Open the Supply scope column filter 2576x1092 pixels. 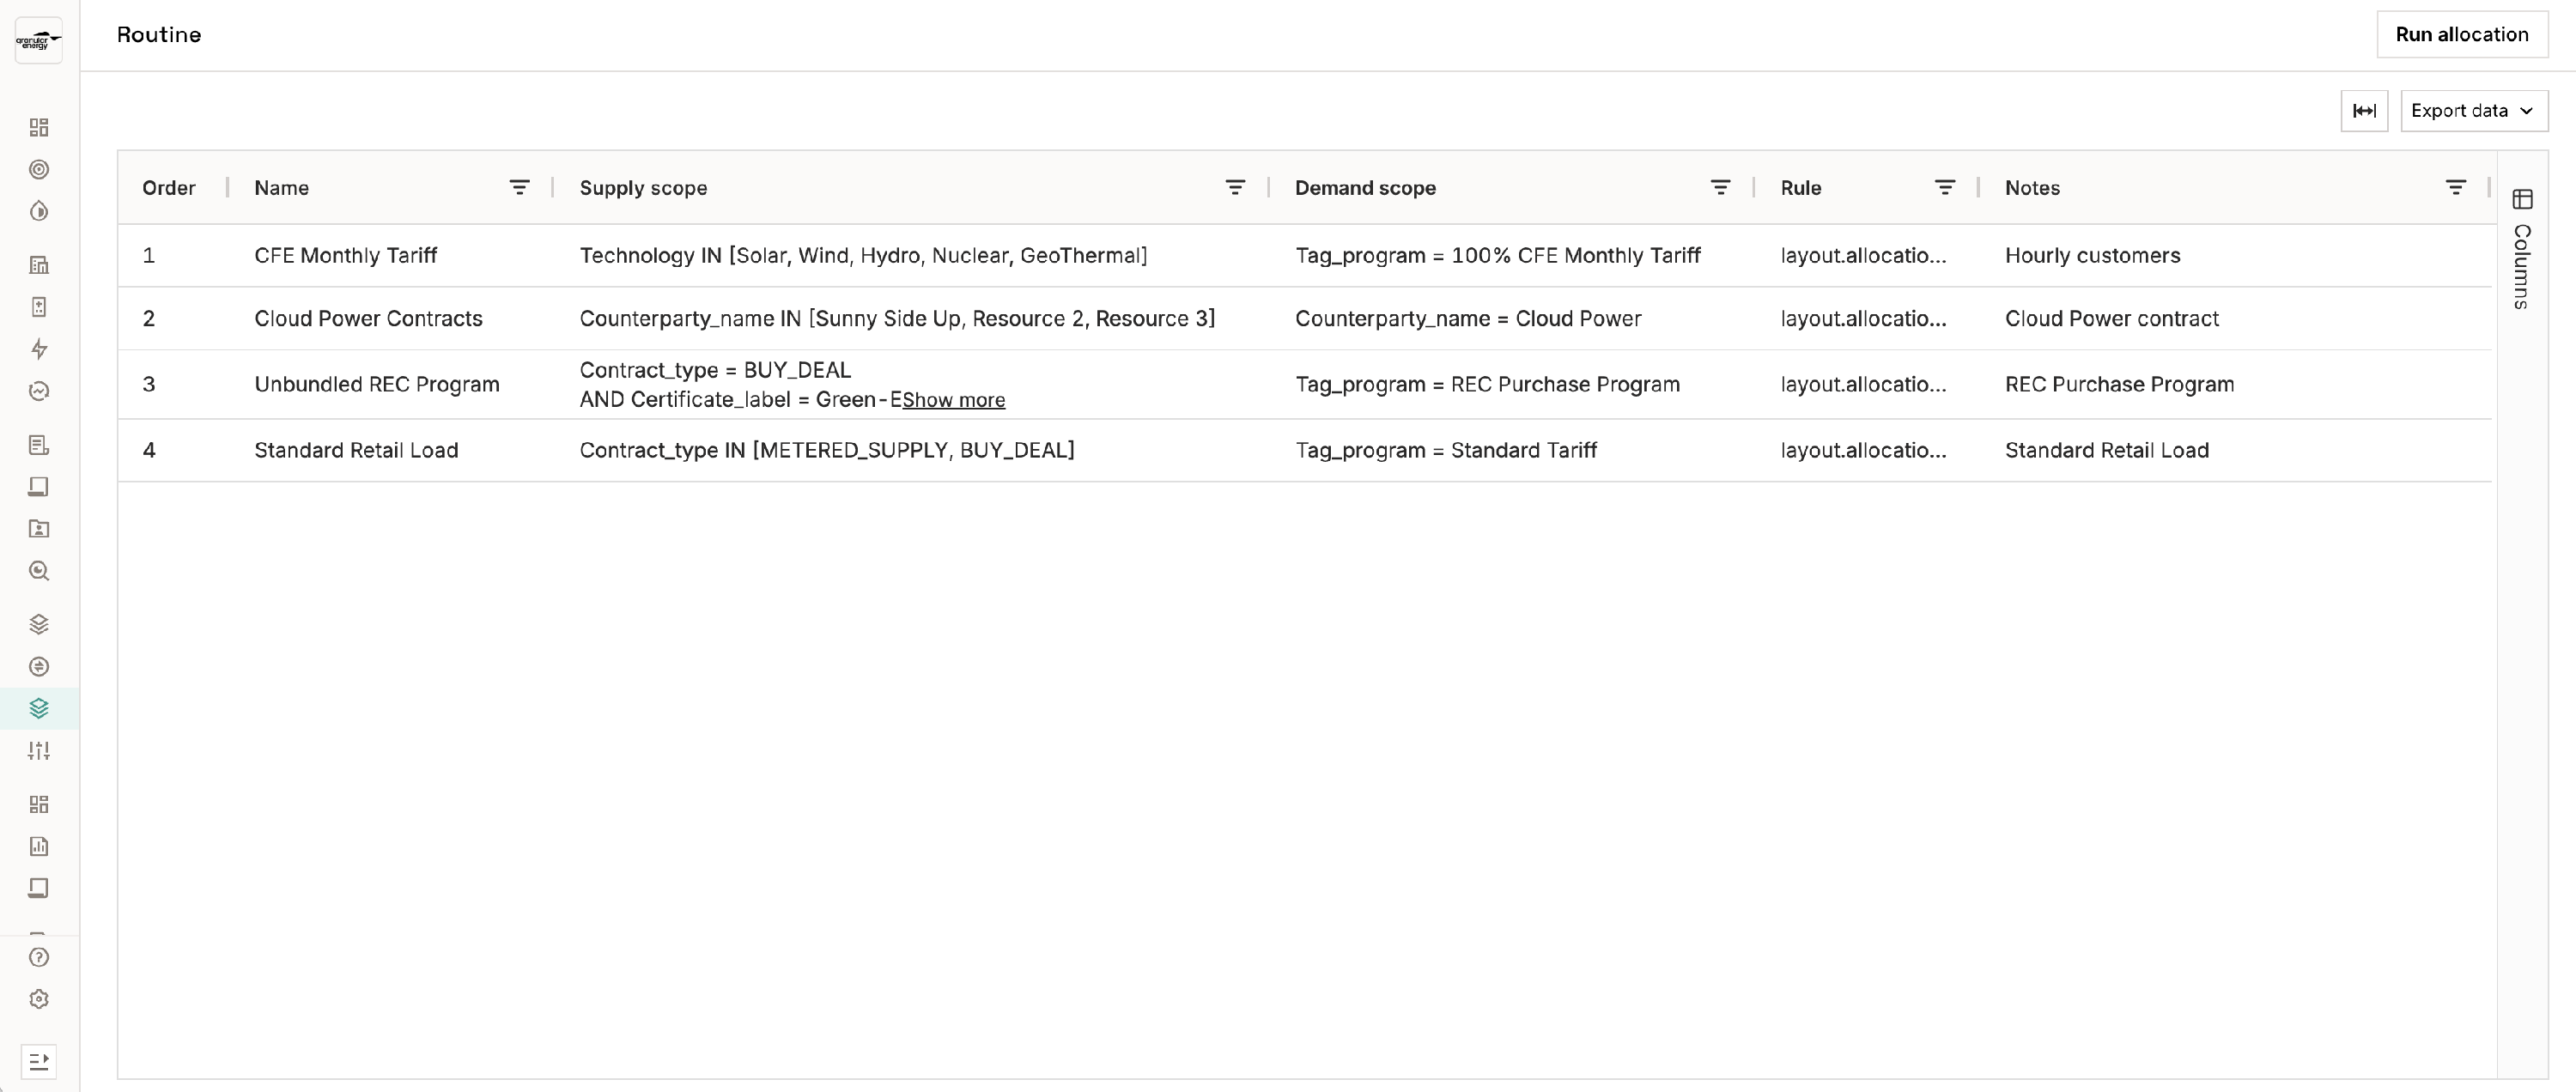pyautogui.click(x=1235, y=188)
